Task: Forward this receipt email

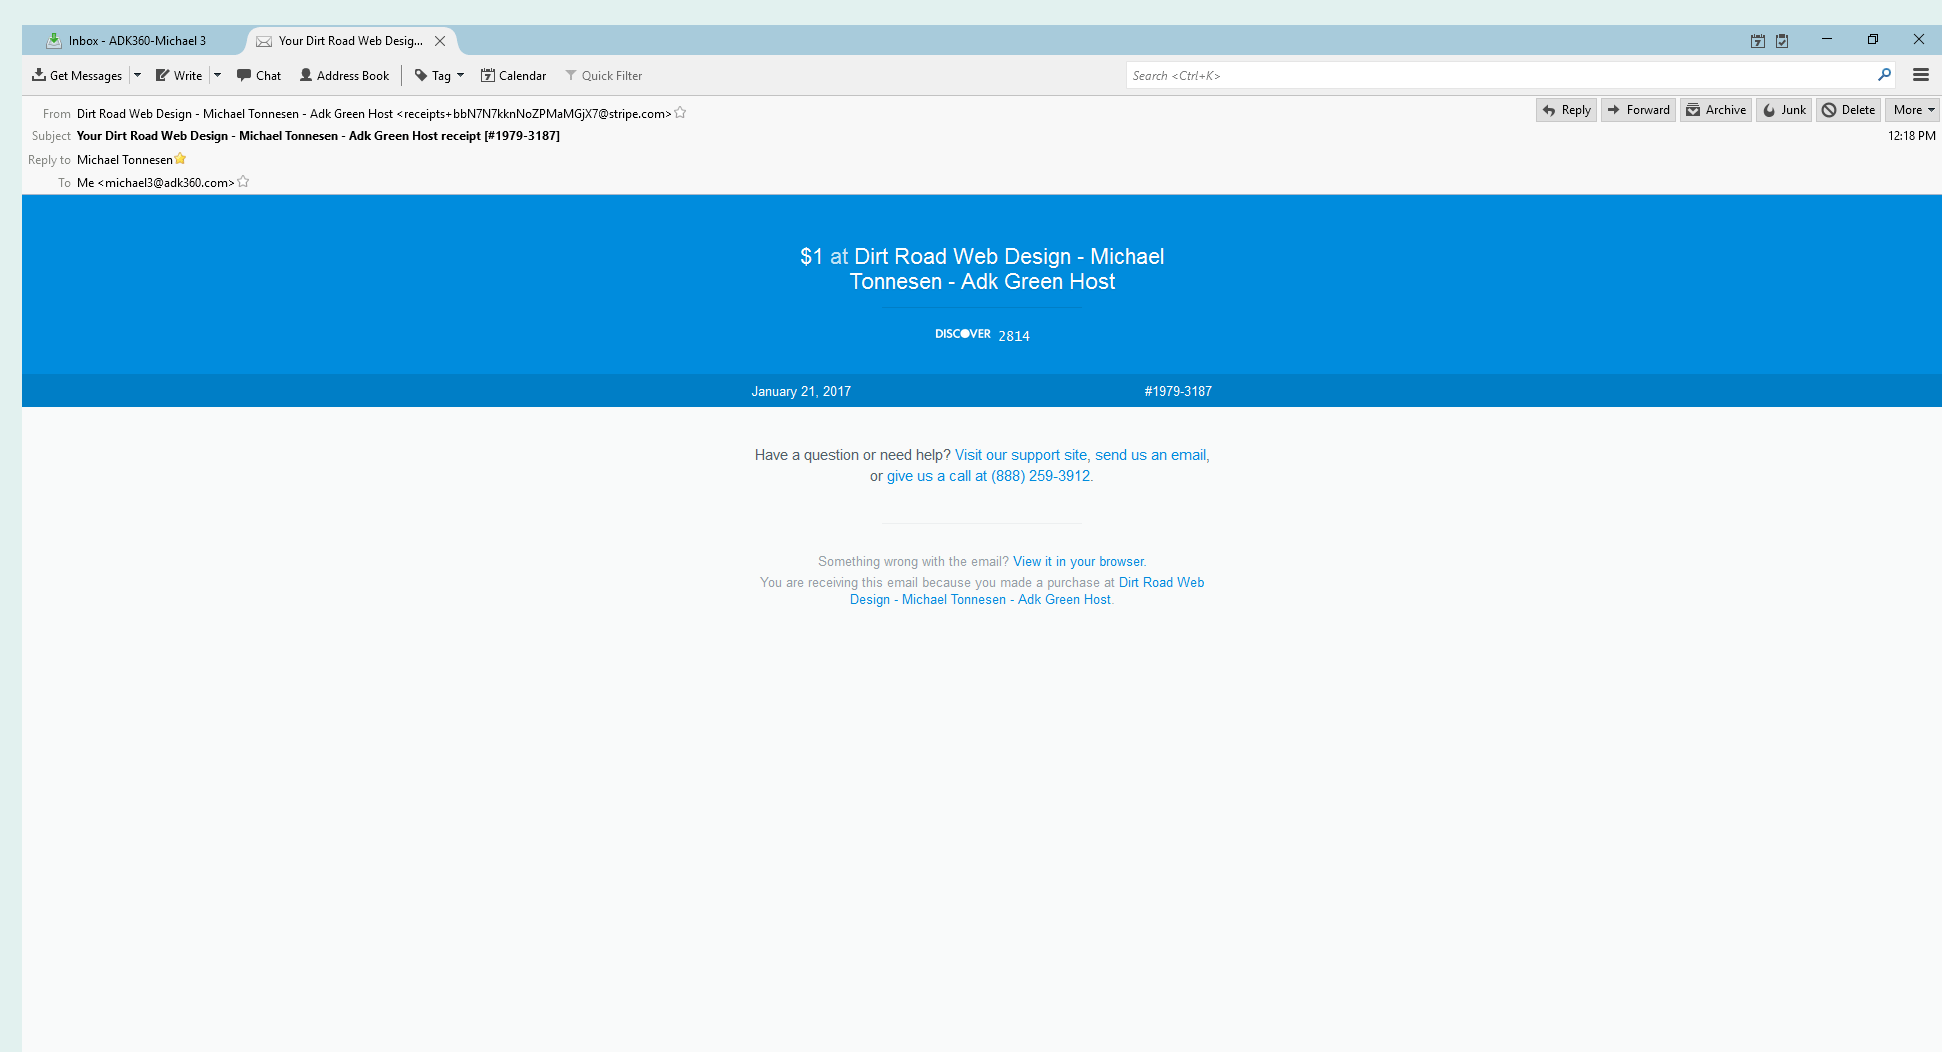Action: click(1638, 110)
